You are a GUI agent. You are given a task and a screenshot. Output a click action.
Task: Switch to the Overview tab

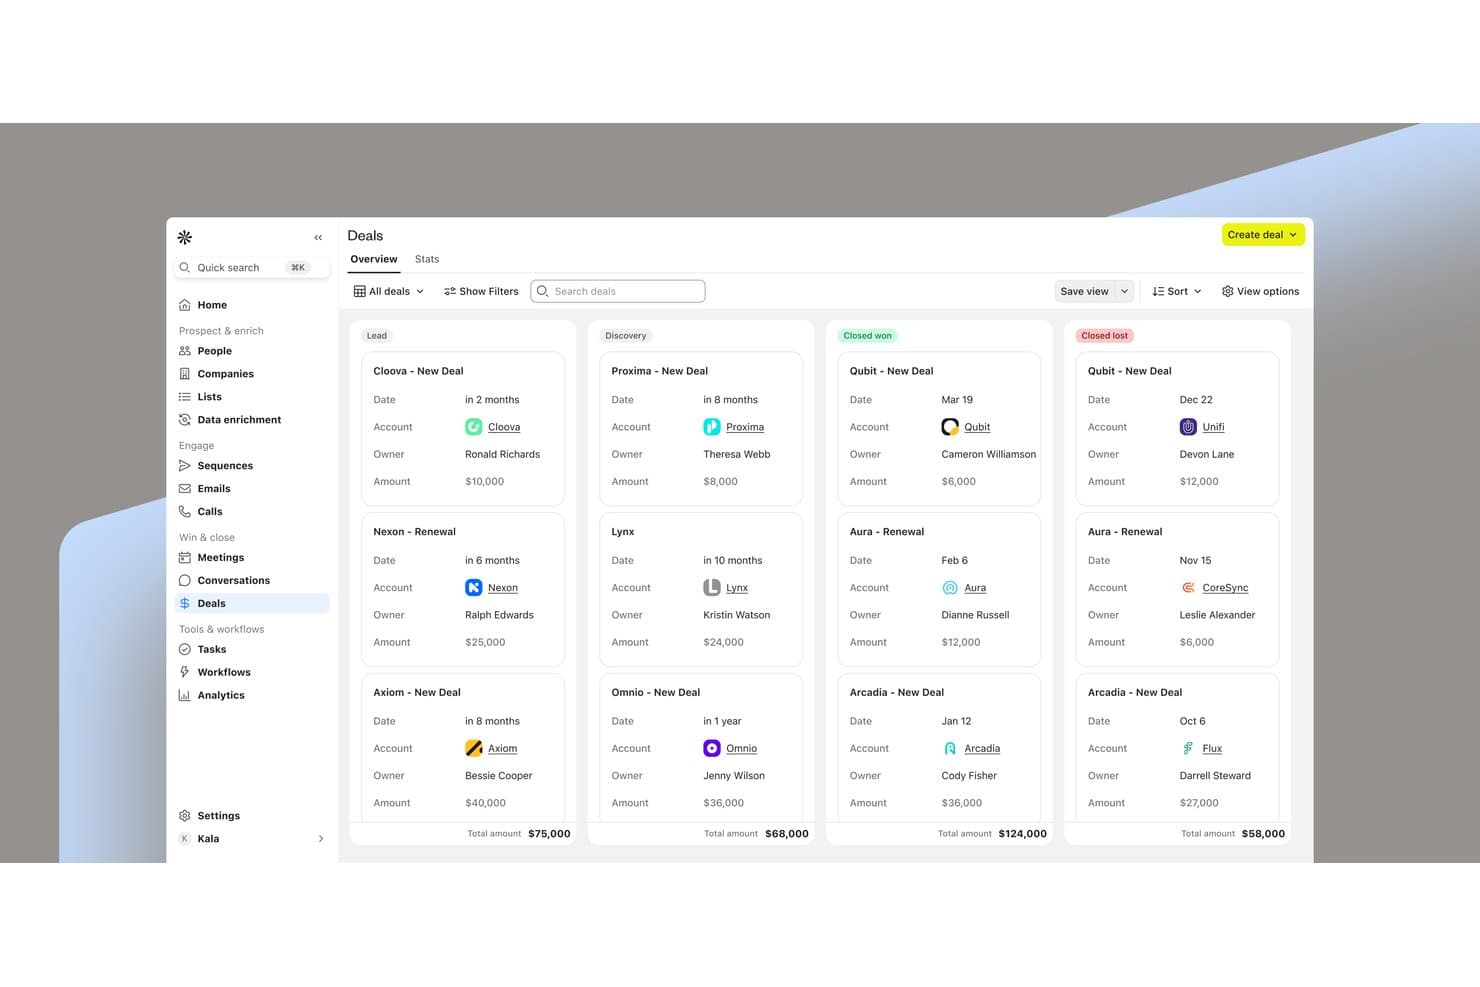tap(374, 260)
